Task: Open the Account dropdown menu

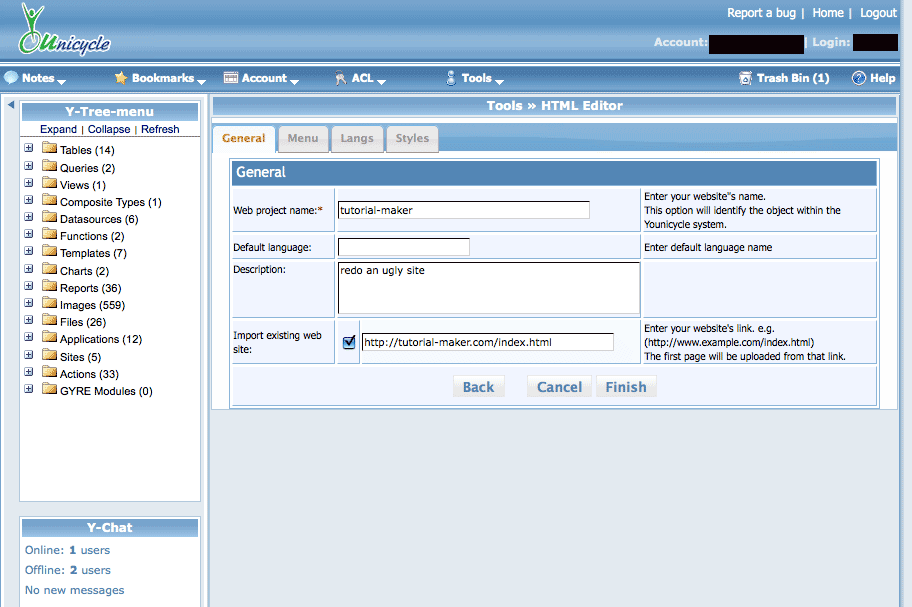Action: [x=262, y=78]
